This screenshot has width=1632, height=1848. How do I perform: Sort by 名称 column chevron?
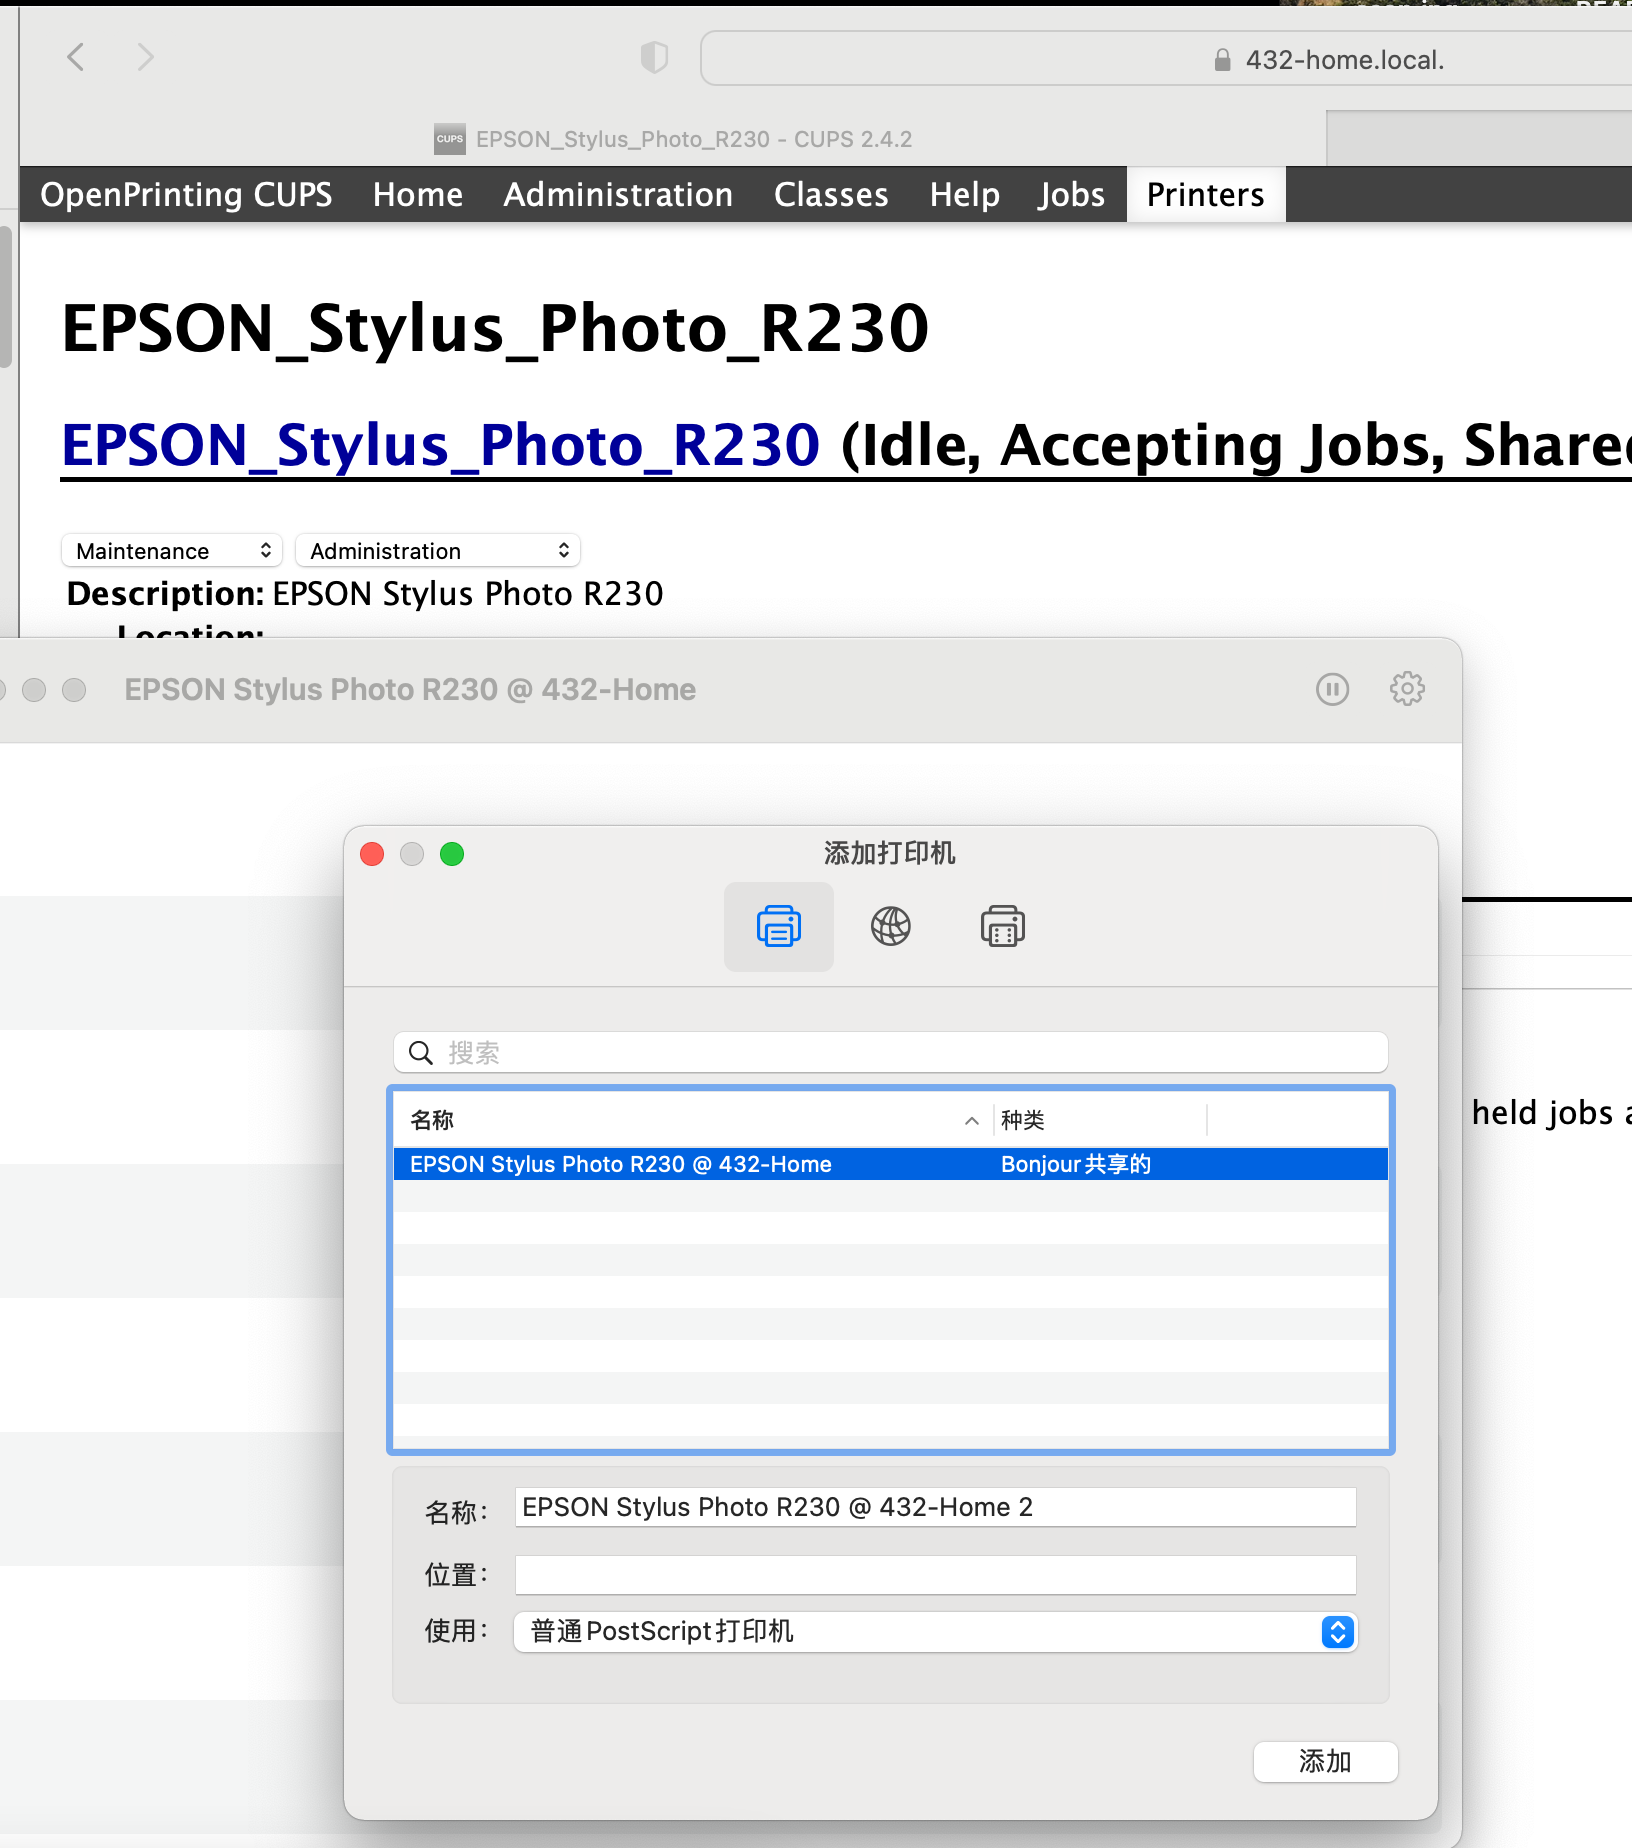pyautogui.click(x=971, y=1121)
